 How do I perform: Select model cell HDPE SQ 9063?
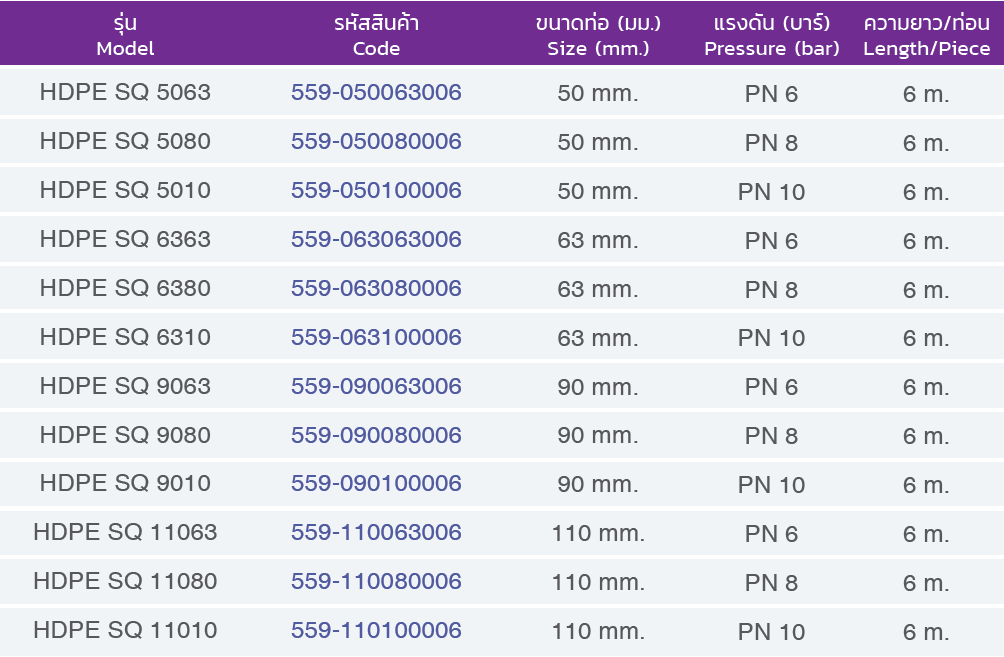pyautogui.click(x=125, y=386)
